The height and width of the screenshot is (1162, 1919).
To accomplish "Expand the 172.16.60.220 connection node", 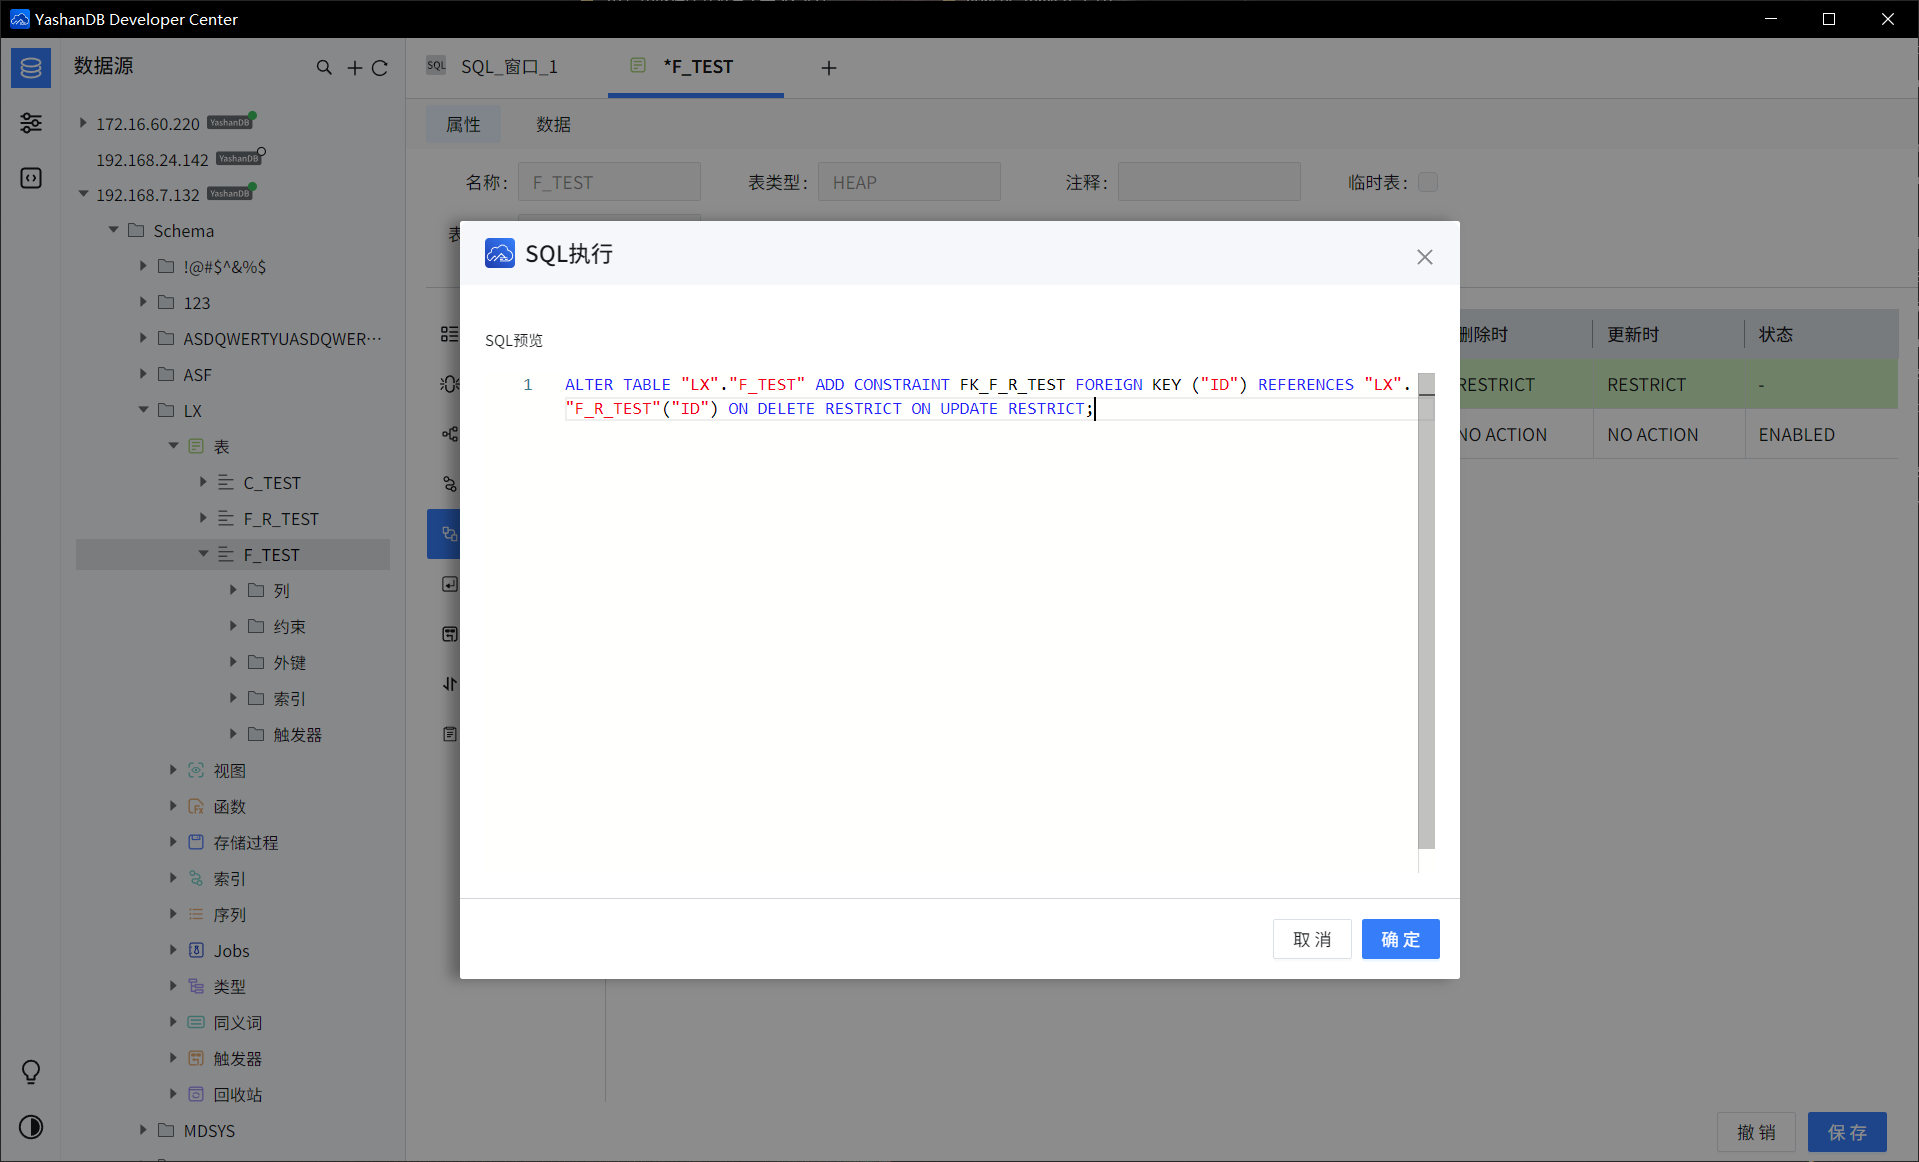I will (83, 123).
